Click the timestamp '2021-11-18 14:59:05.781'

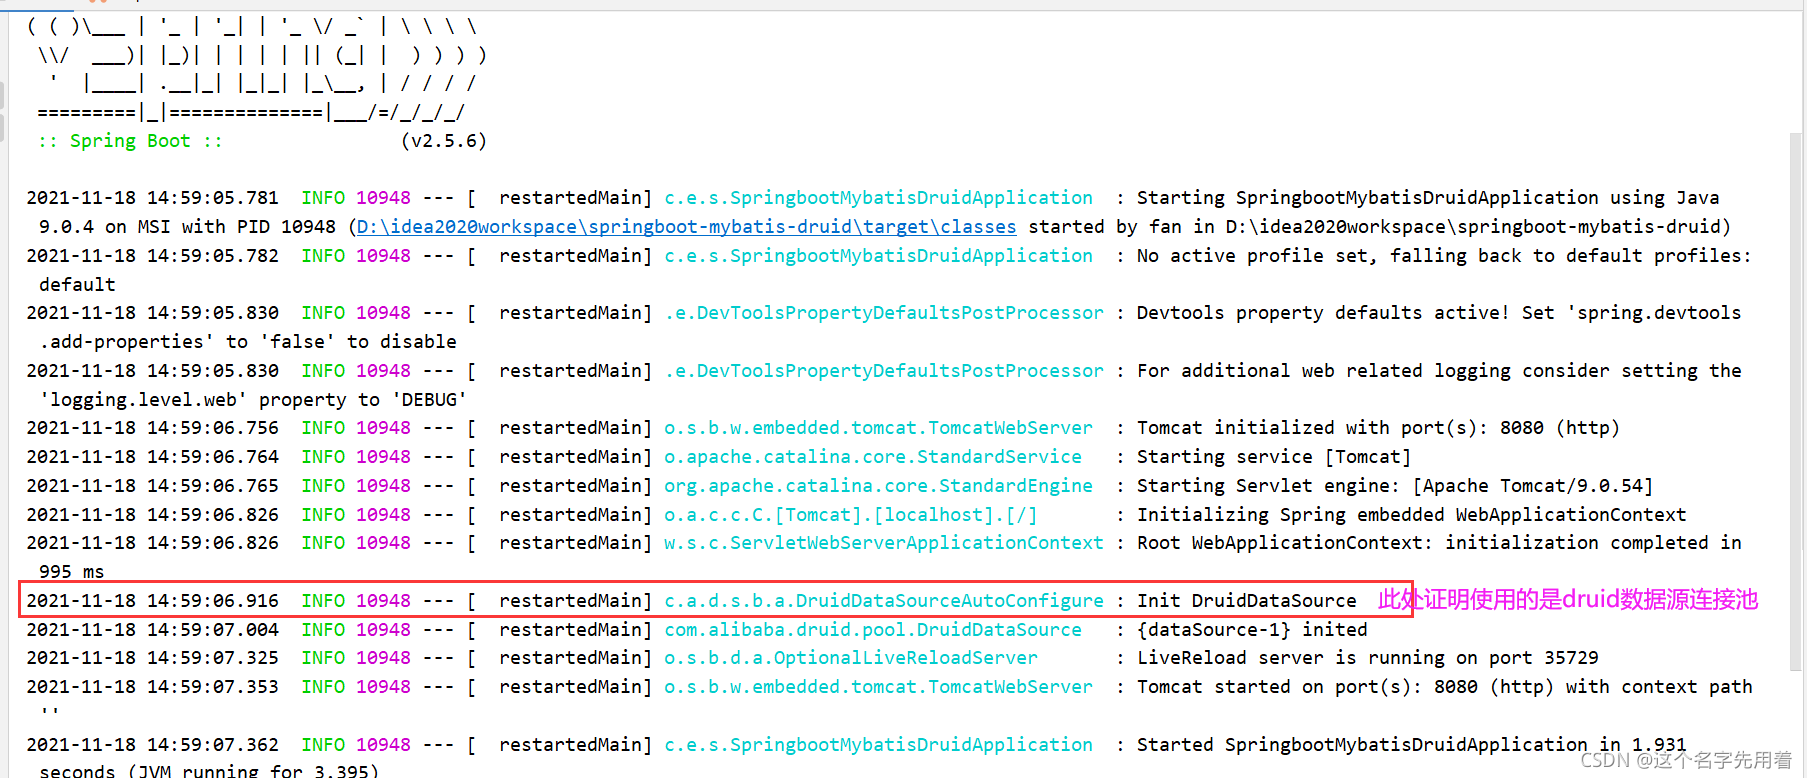pyautogui.click(x=153, y=198)
